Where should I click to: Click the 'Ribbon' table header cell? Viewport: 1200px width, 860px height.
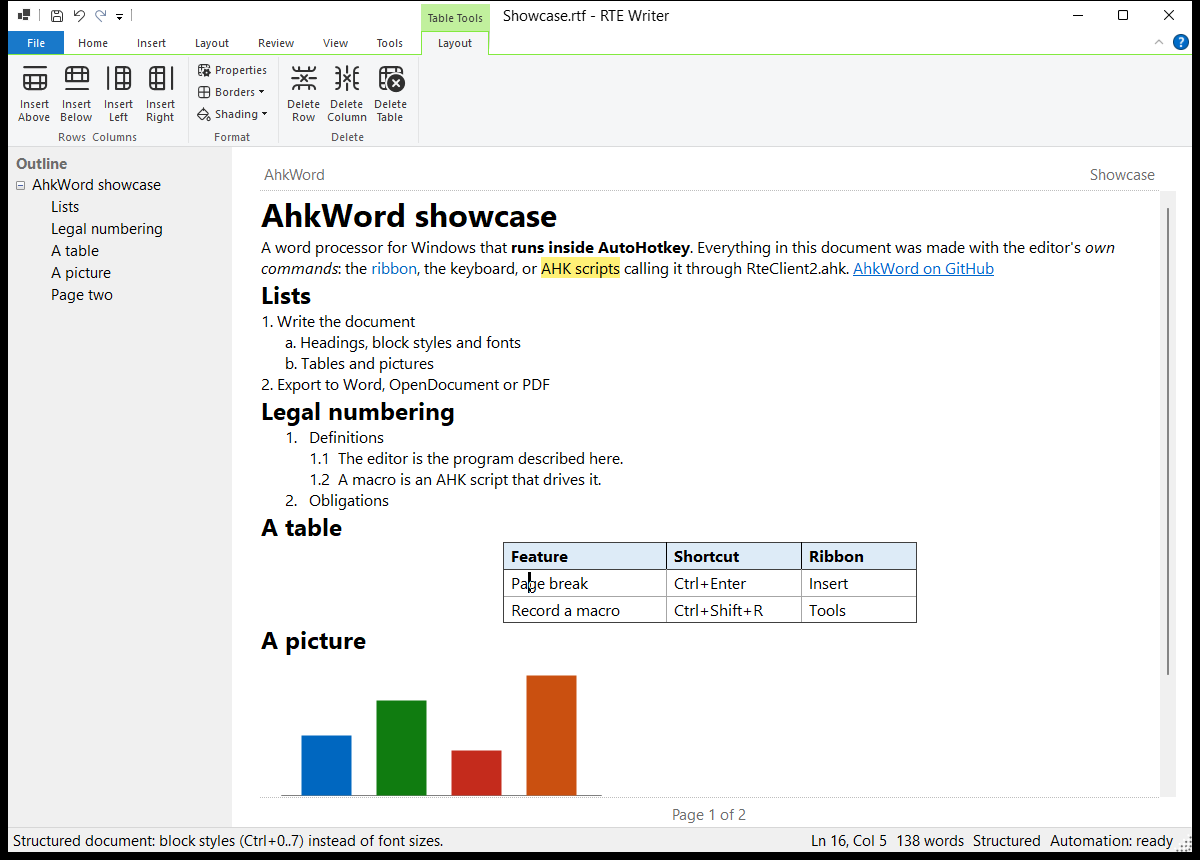pos(859,556)
